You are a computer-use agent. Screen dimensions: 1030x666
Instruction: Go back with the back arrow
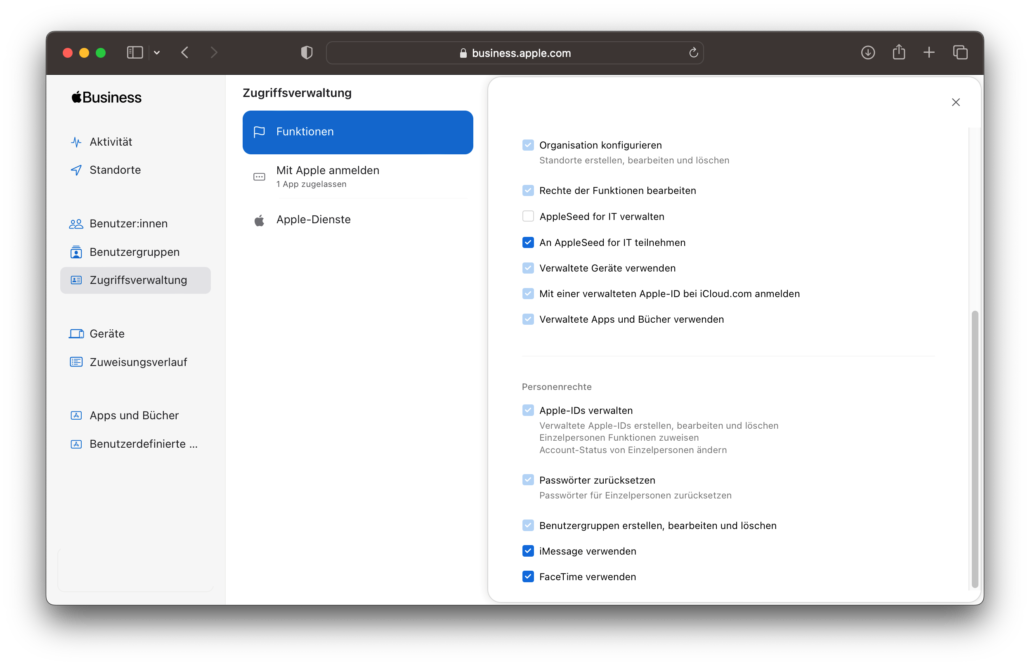(x=185, y=53)
